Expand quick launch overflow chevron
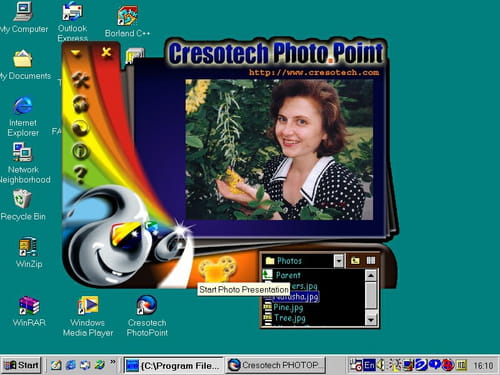 coord(113,361)
